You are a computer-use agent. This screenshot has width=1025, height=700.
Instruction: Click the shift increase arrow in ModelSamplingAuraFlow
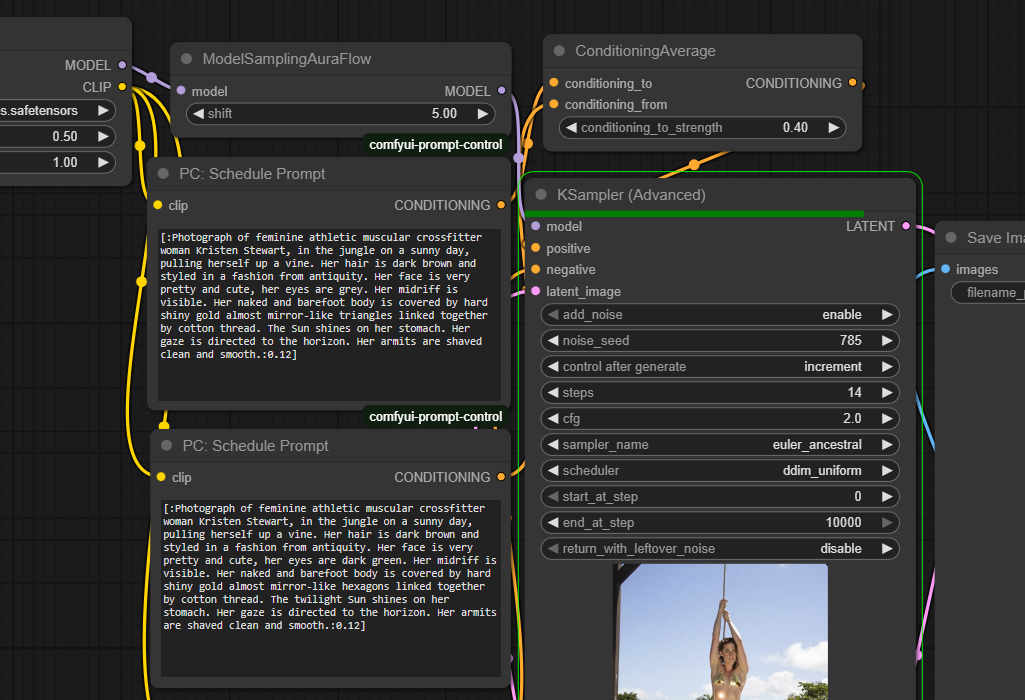(483, 114)
